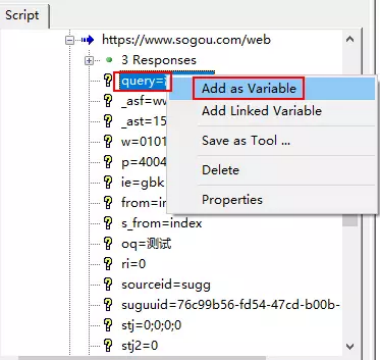Click the question mark icon beside w=0101

pos(108,141)
